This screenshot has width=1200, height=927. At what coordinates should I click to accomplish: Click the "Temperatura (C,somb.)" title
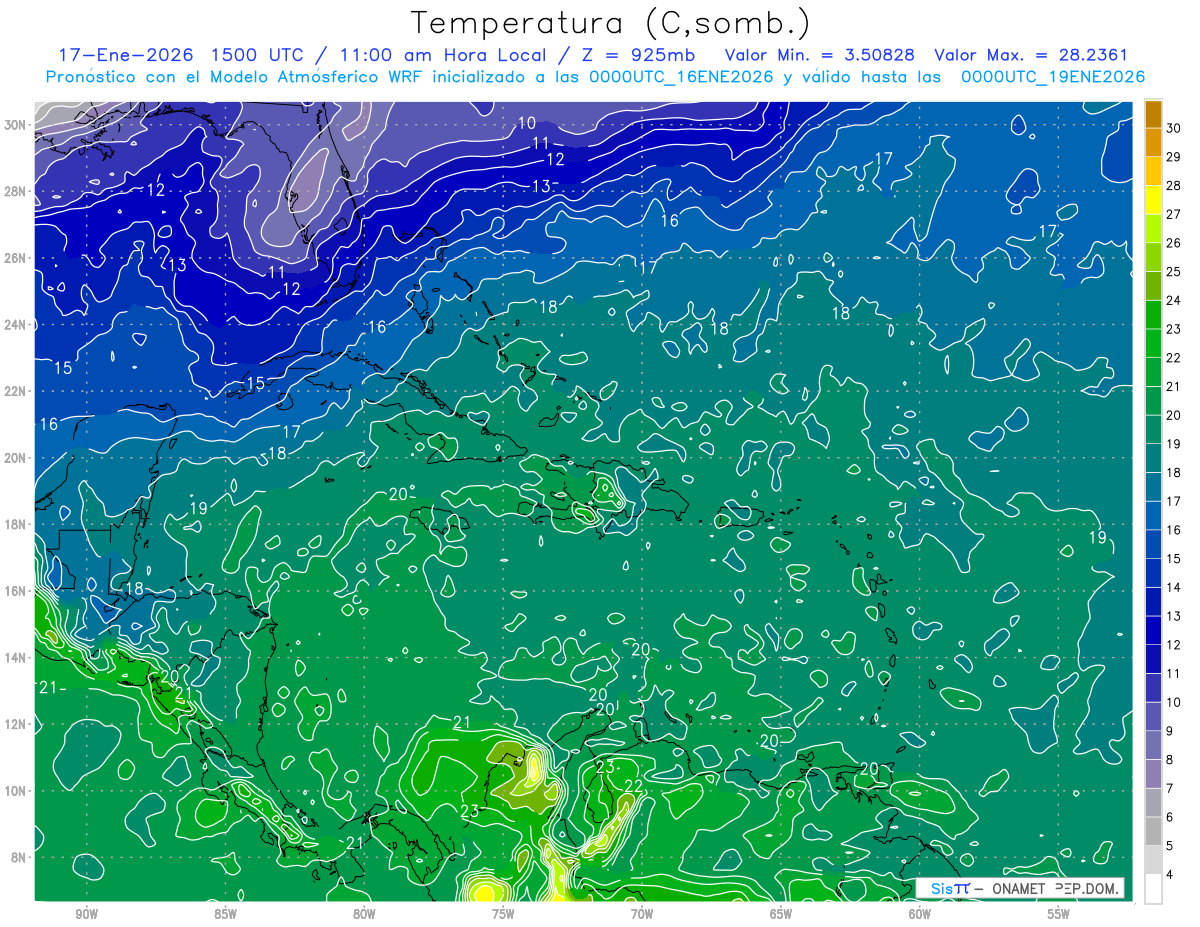(x=611, y=23)
